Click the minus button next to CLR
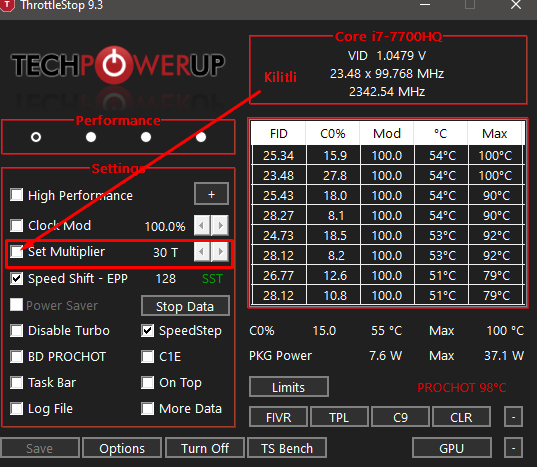 tap(513, 417)
